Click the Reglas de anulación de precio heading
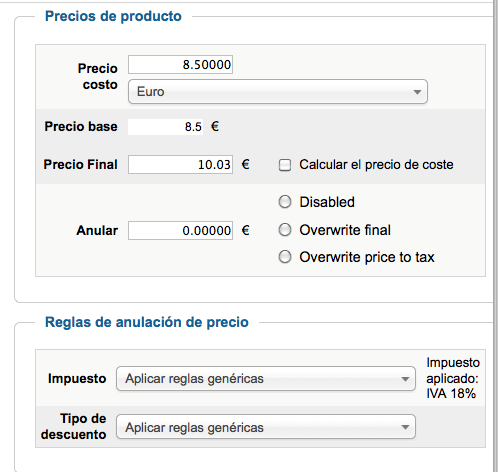This screenshot has height=472, width=500. point(147,322)
